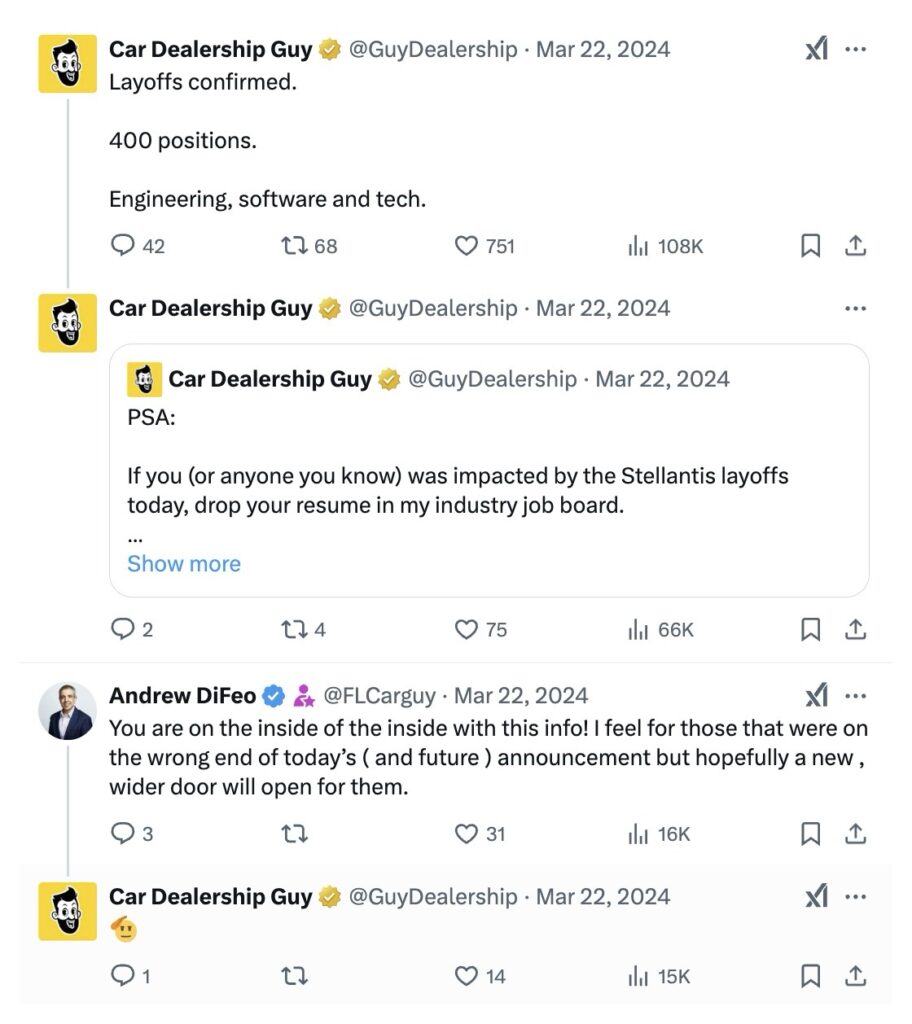Share the salute emoji reply tweet
This screenshot has height=1024, width=912.
pyautogui.click(x=856, y=976)
